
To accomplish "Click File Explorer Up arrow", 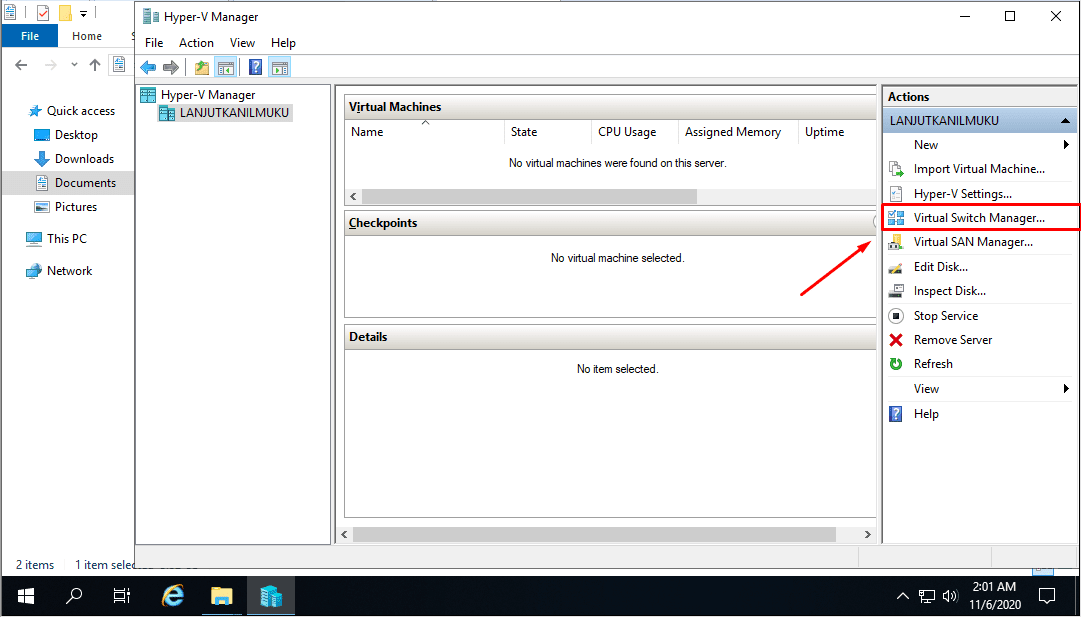I will pos(95,65).
